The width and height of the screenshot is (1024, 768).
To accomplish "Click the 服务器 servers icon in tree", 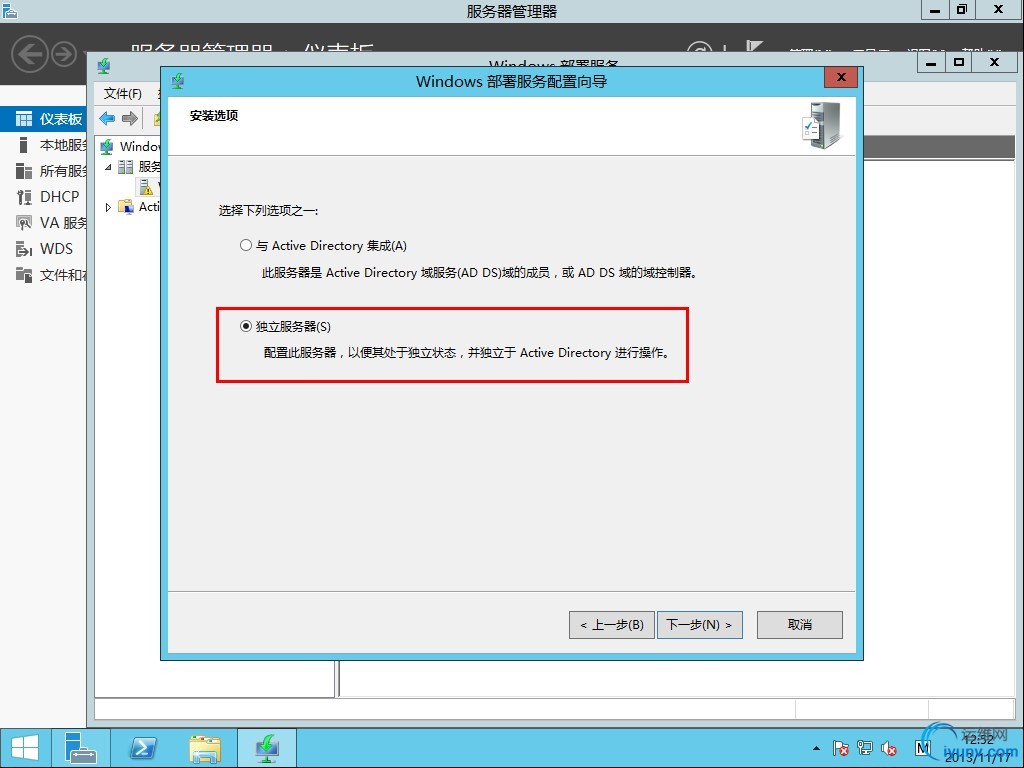I will point(125,167).
